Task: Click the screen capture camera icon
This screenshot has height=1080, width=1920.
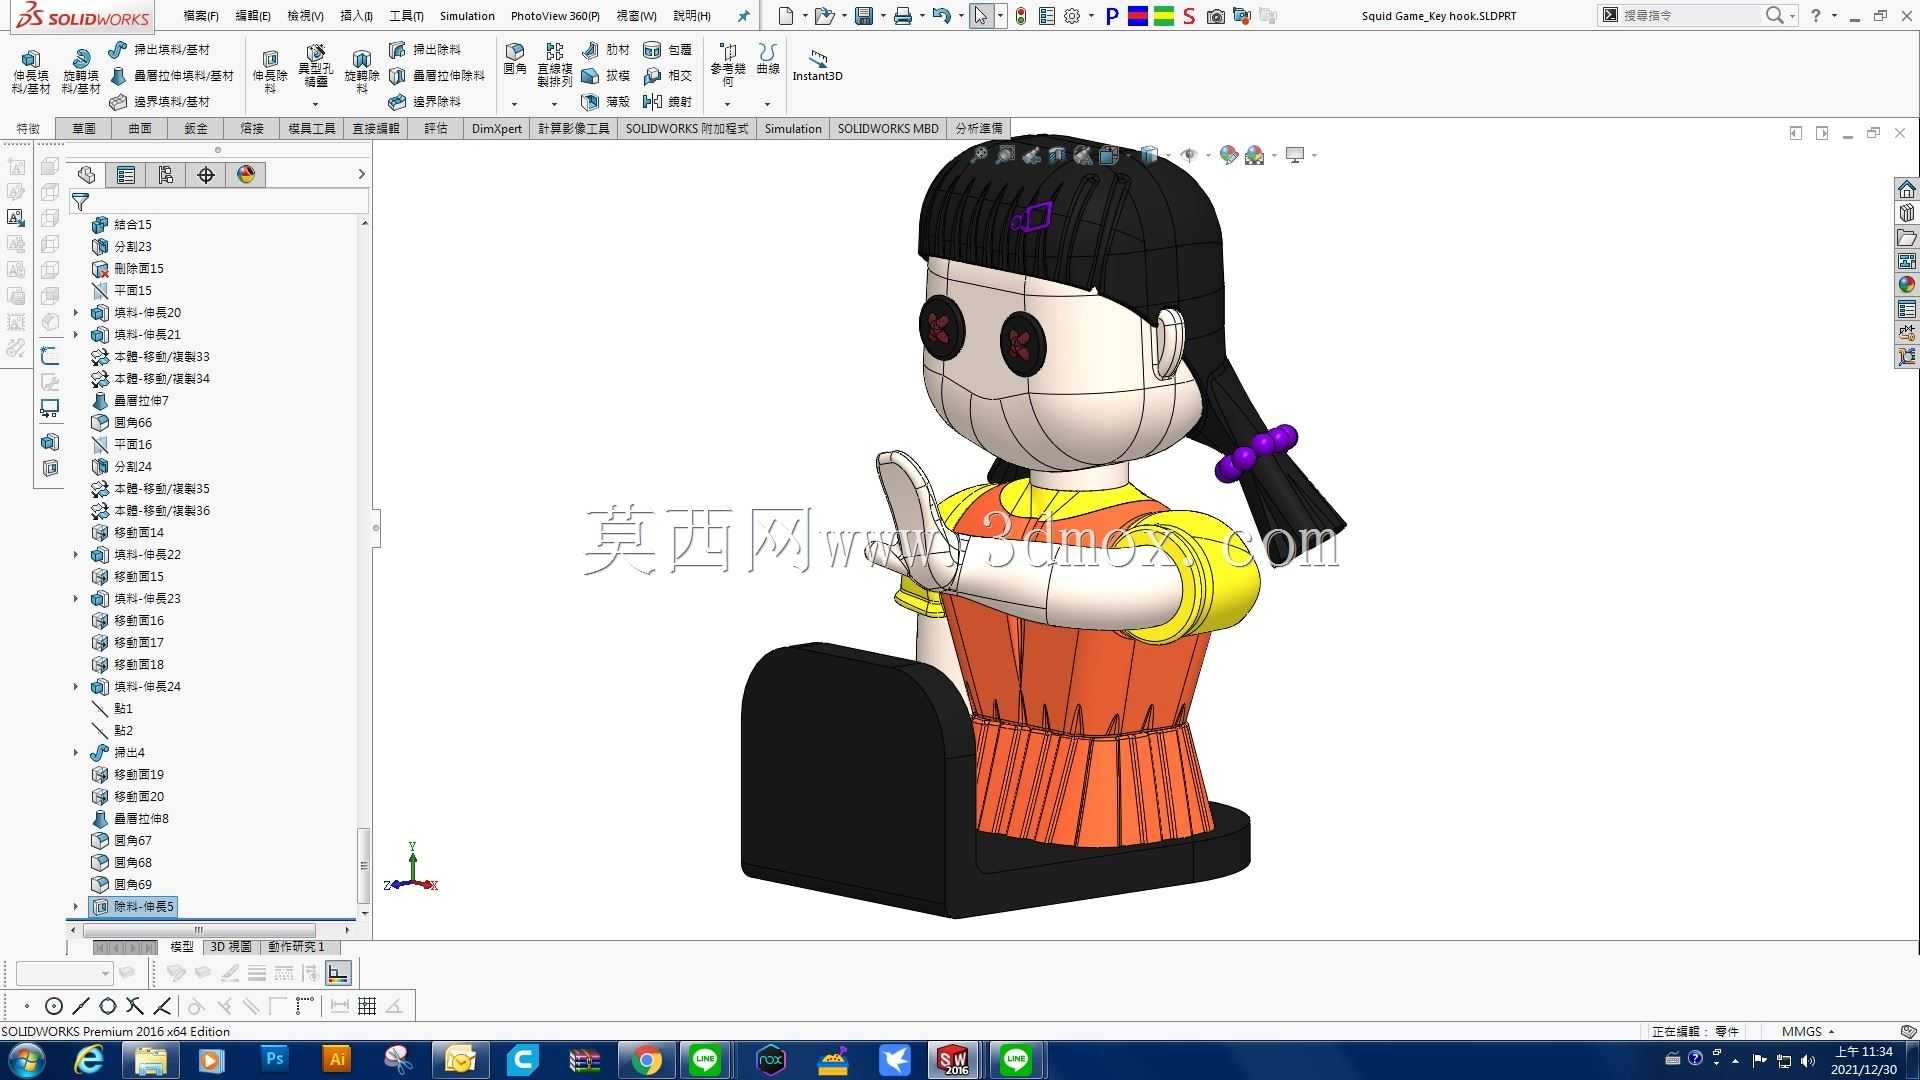Action: click(1216, 16)
